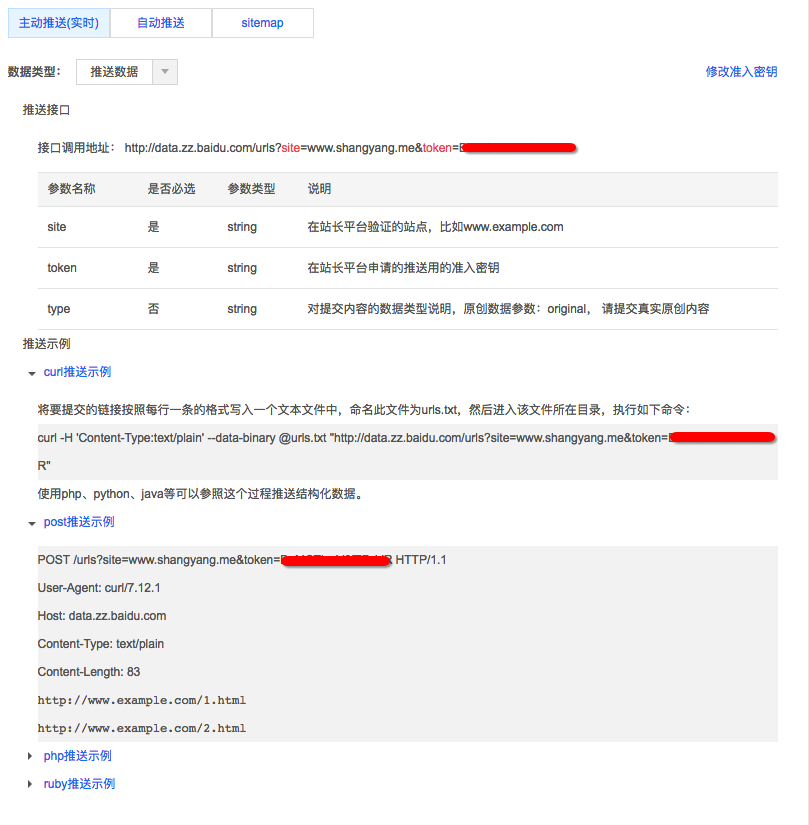Click the curl -H command code line

point(352,438)
